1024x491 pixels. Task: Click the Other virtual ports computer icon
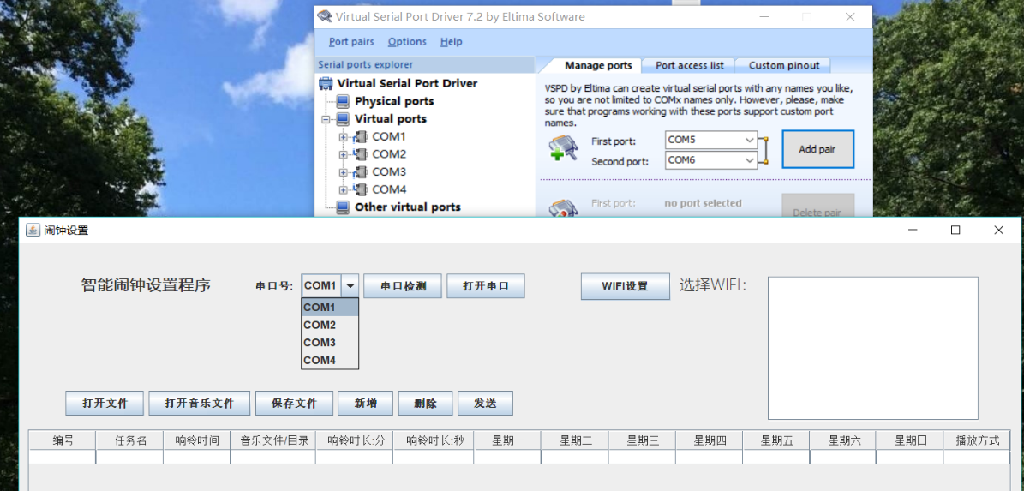[343, 208]
